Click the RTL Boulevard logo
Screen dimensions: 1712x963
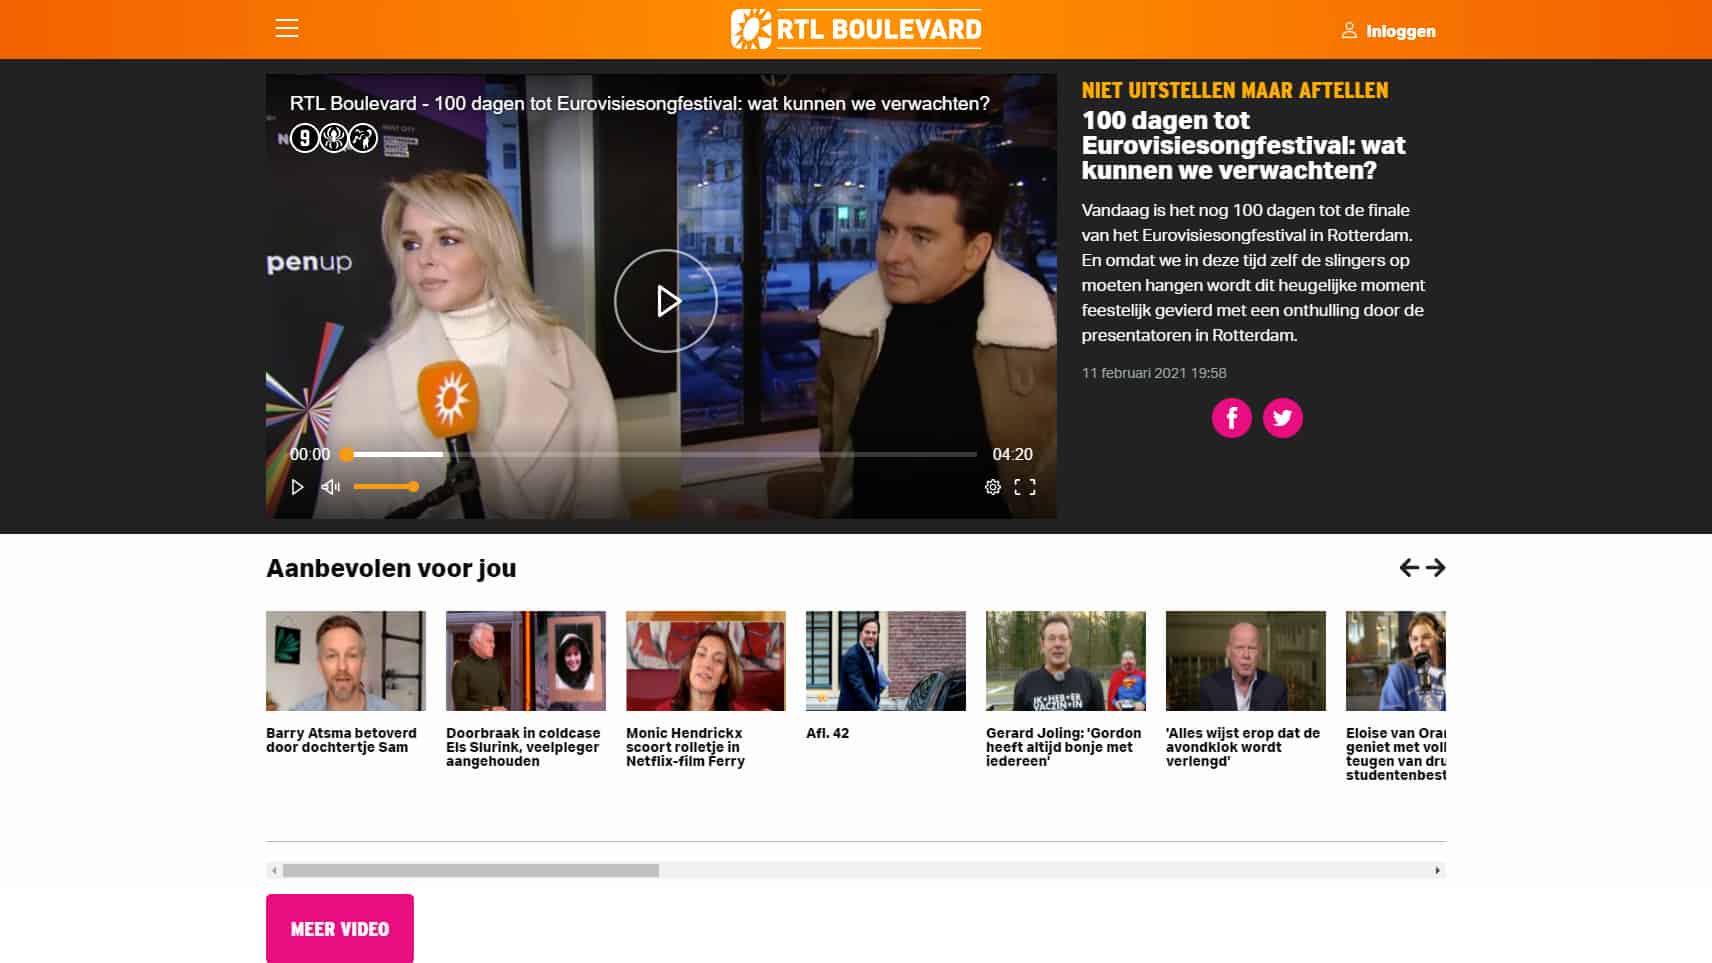pos(856,29)
